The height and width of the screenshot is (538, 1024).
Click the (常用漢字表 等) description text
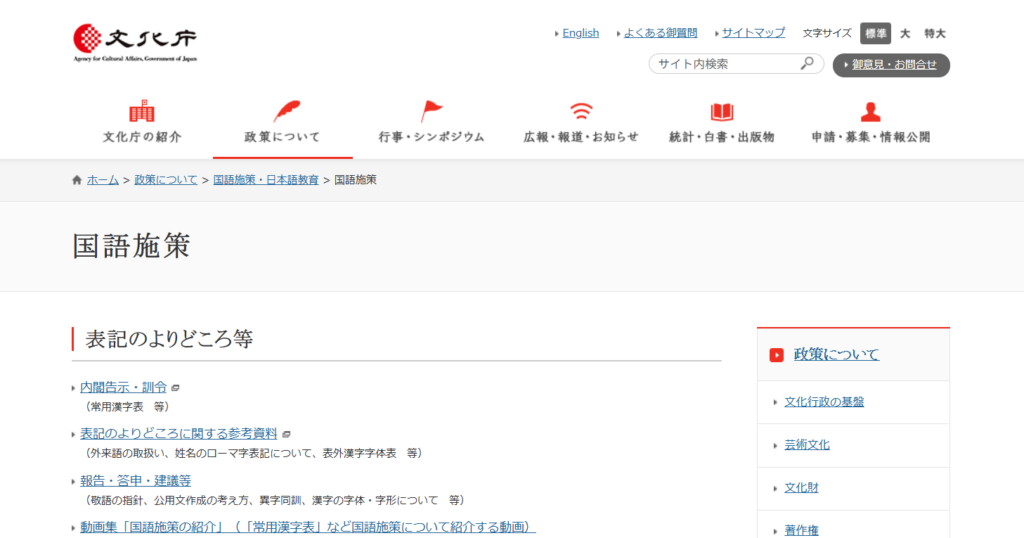click(x=127, y=407)
